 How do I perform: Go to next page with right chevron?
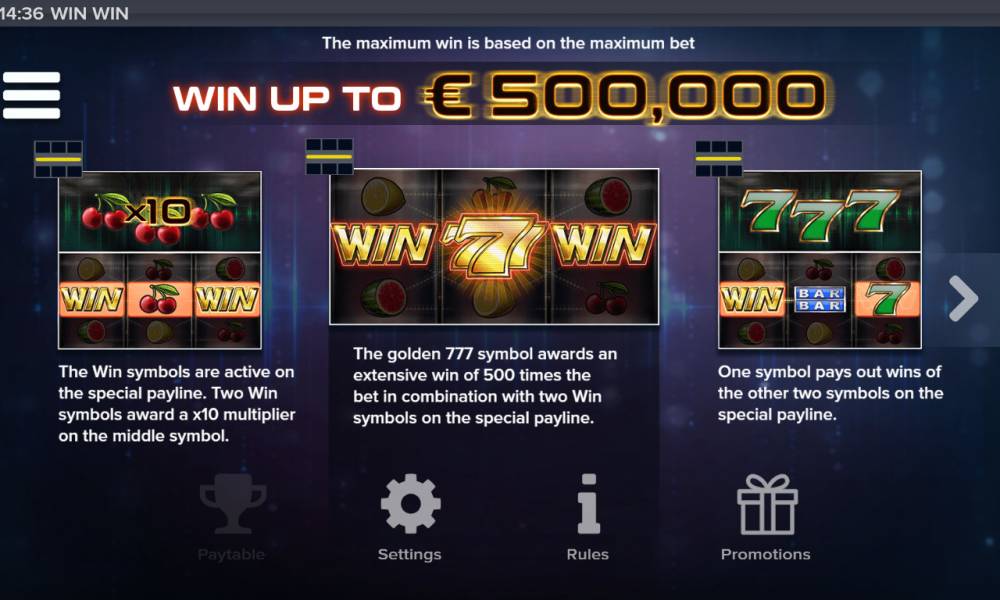[963, 298]
